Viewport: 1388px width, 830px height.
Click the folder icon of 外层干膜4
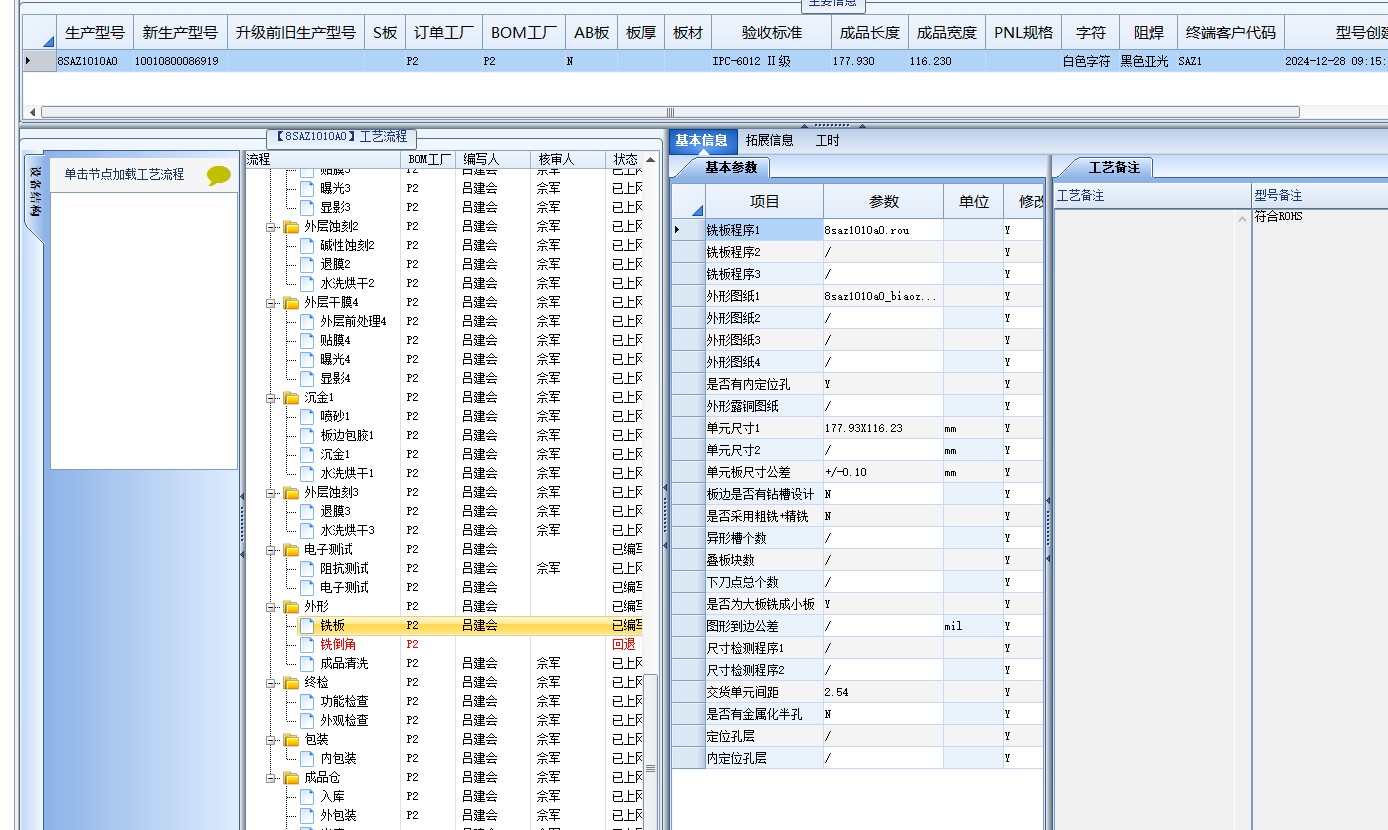[291, 303]
